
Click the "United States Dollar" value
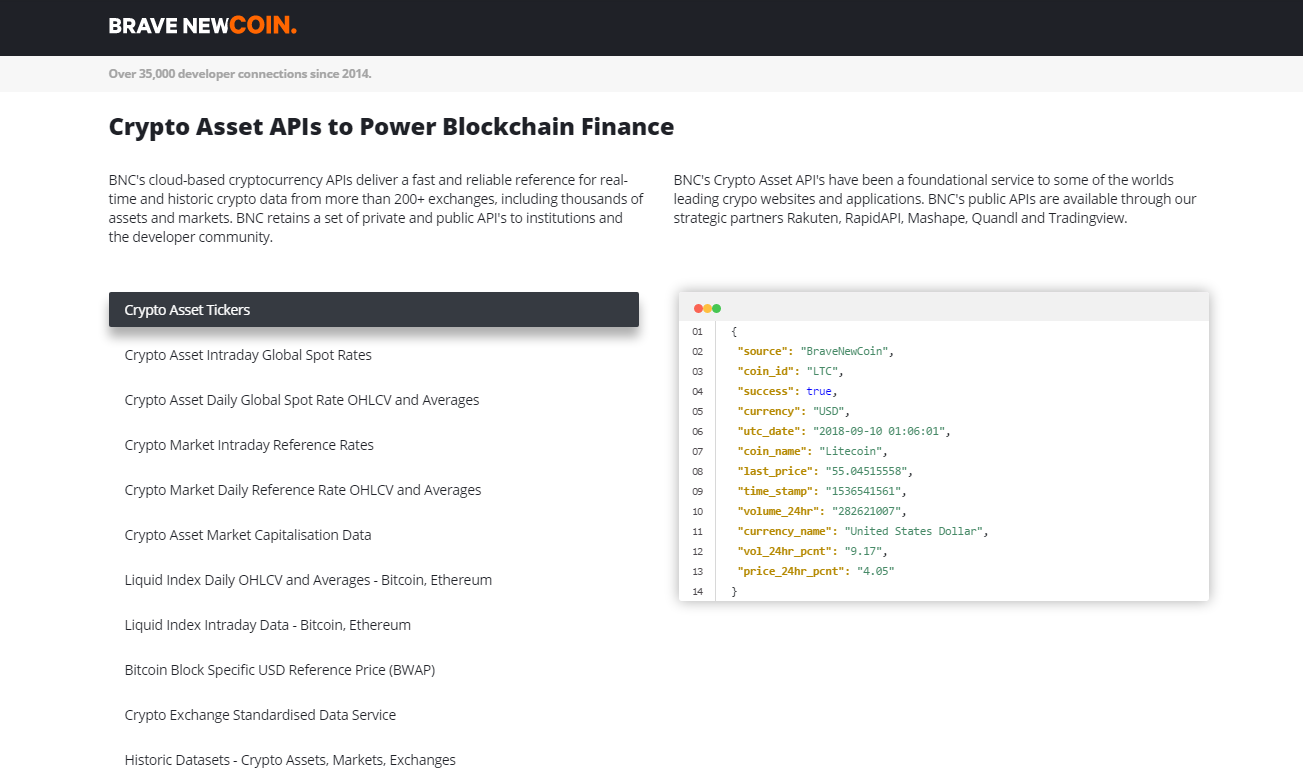(913, 531)
